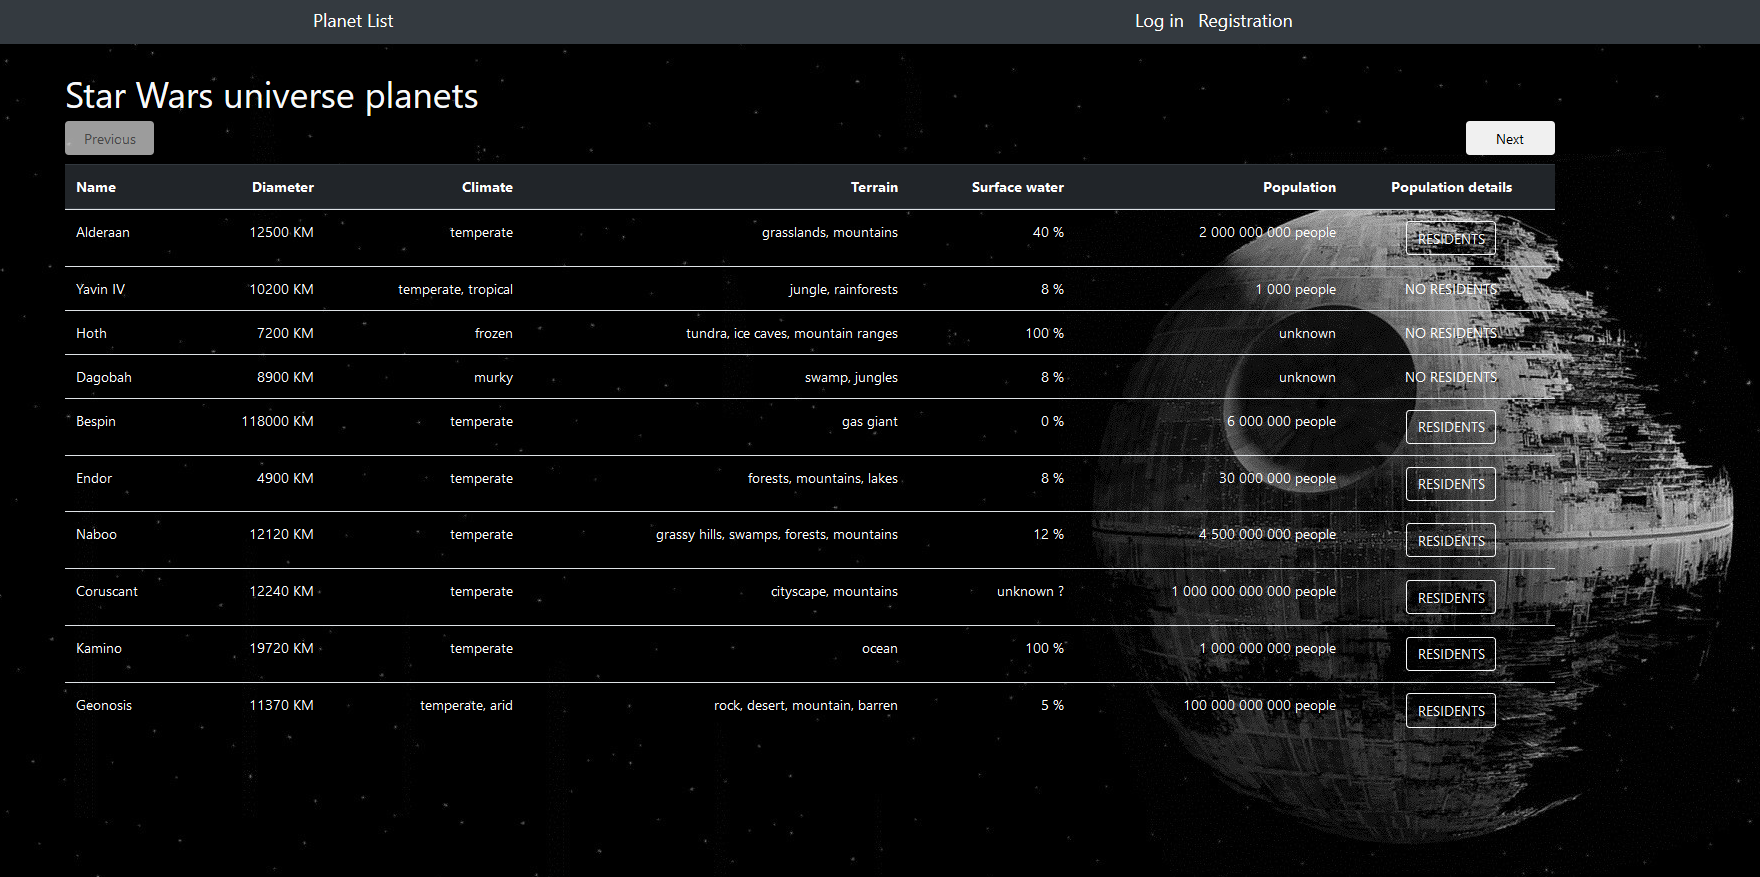
Task: Click the 'gas giant' terrain cell
Action: point(870,421)
